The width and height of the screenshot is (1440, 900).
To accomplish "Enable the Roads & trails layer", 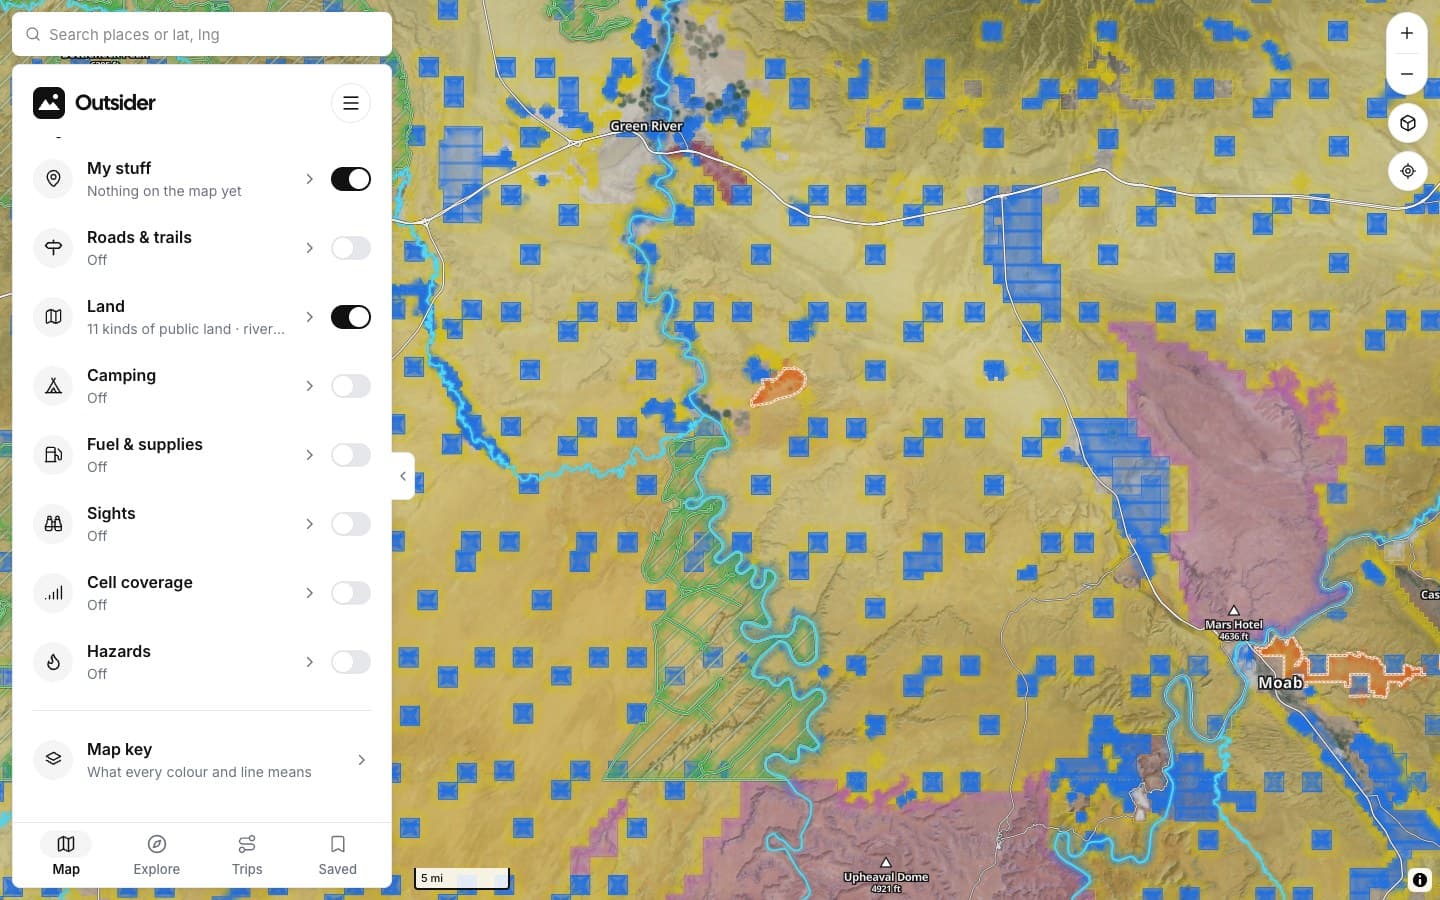I will pos(351,248).
